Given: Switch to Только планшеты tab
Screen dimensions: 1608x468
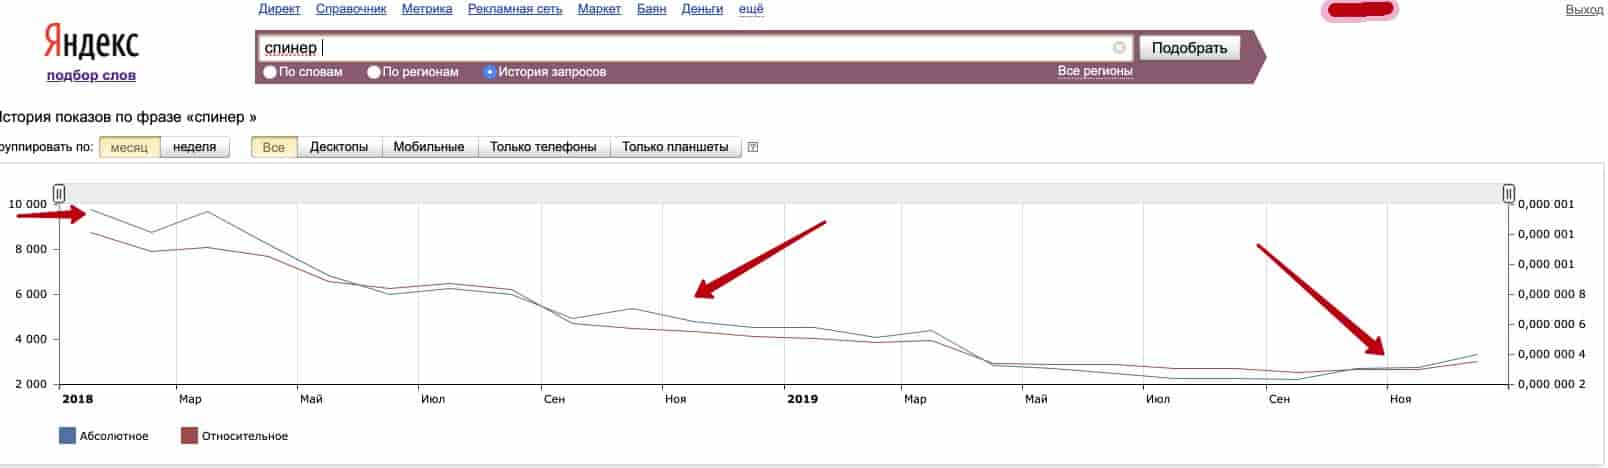Looking at the screenshot, I should tap(675, 147).
